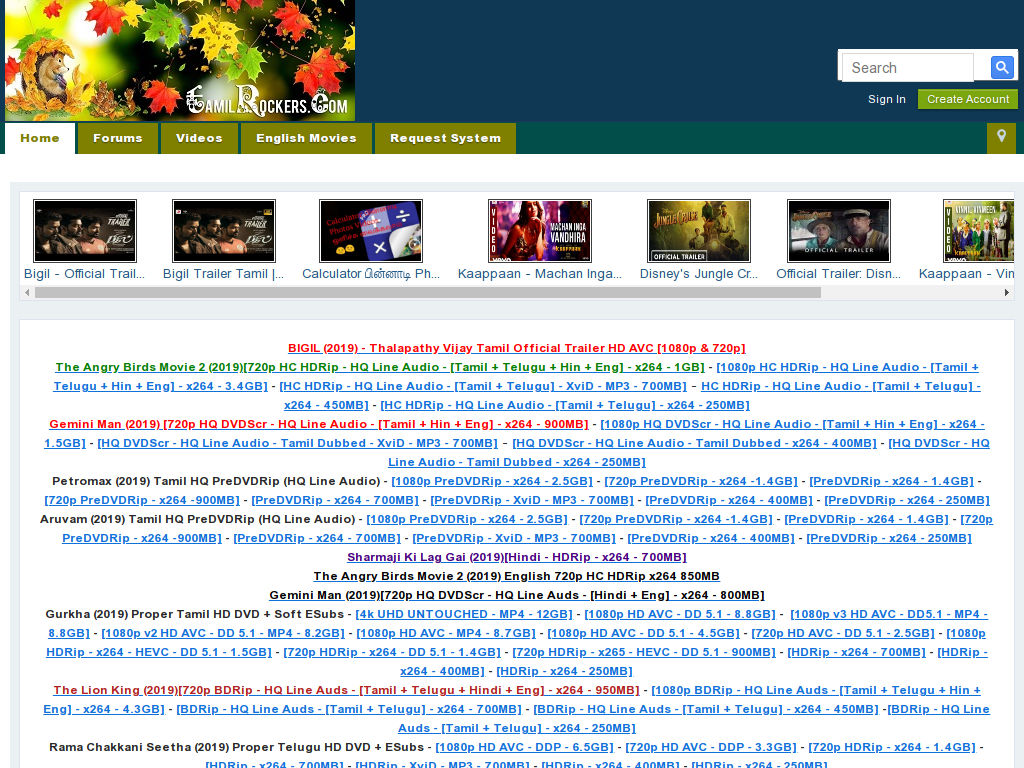The image size is (1024, 768).
Task: Click the blue search magnifier button
Action: [1002, 67]
